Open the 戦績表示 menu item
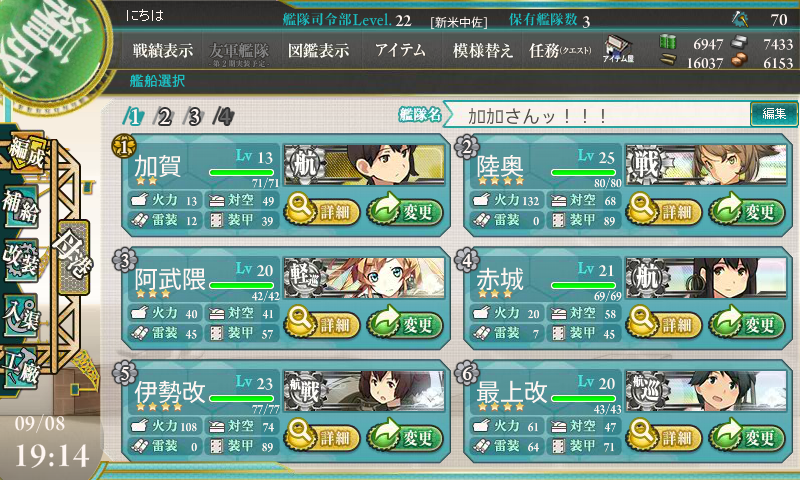This screenshot has width=800, height=480. tap(163, 50)
